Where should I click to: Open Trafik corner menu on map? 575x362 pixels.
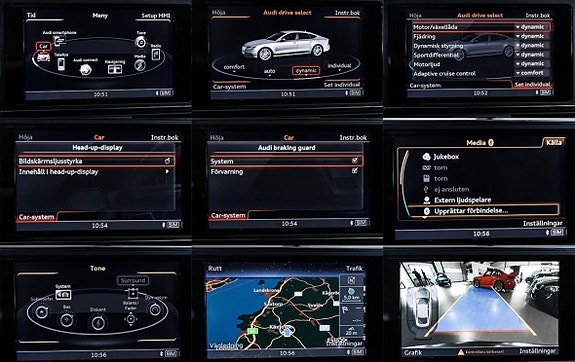coord(354,268)
